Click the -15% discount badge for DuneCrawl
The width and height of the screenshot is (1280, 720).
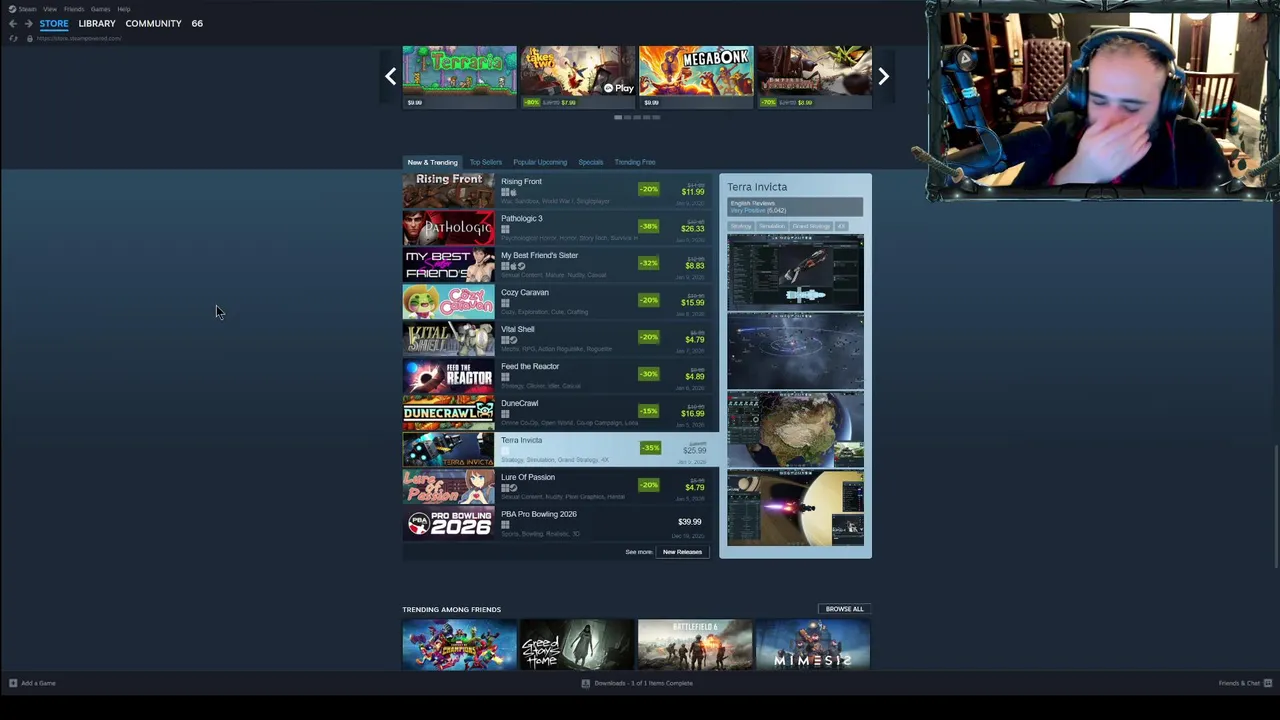coord(649,411)
